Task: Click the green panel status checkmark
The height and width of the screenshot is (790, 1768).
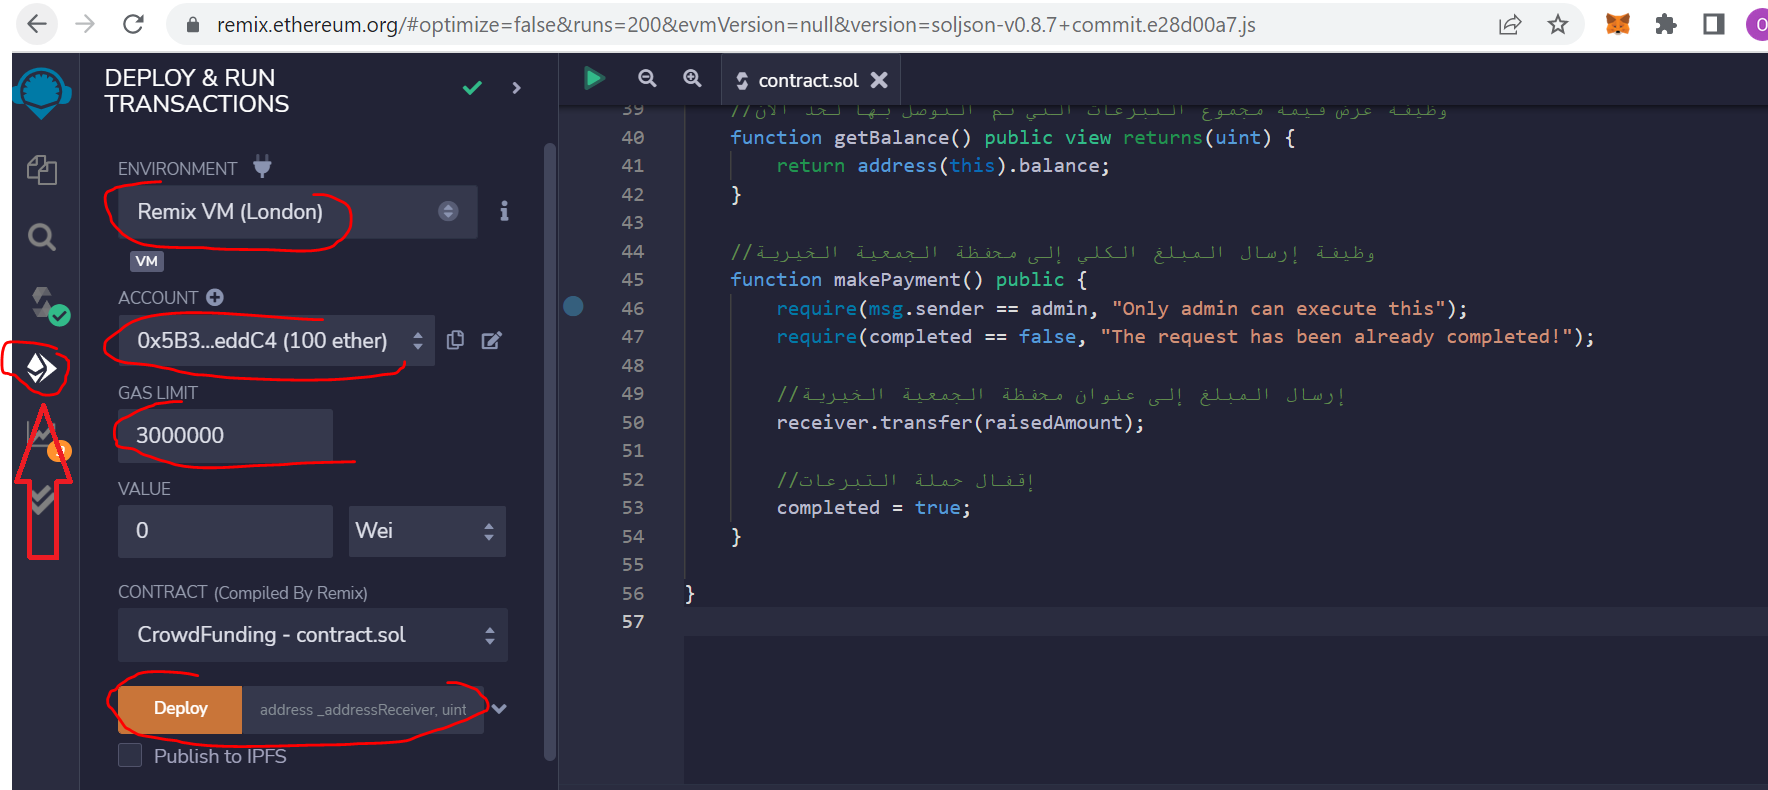Action: [x=472, y=88]
